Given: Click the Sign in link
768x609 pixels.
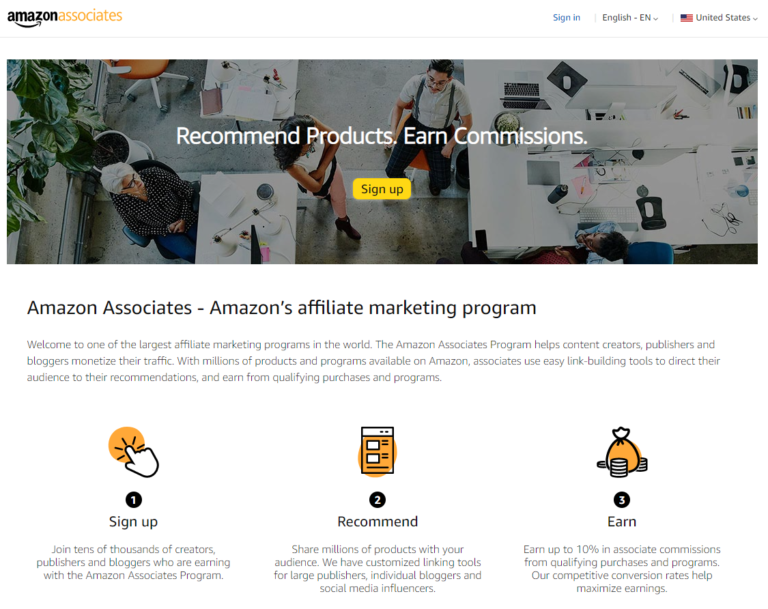Looking at the screenshot, I should point(566,18).
